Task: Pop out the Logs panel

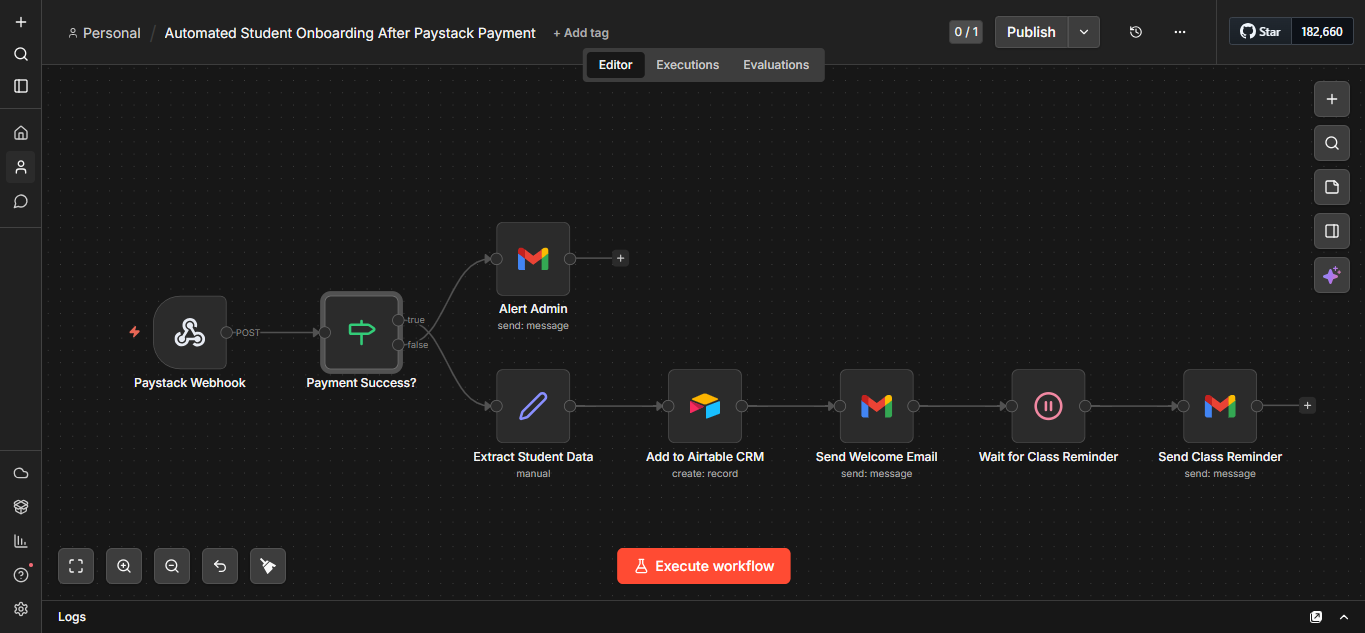Action: [1316, 617]
